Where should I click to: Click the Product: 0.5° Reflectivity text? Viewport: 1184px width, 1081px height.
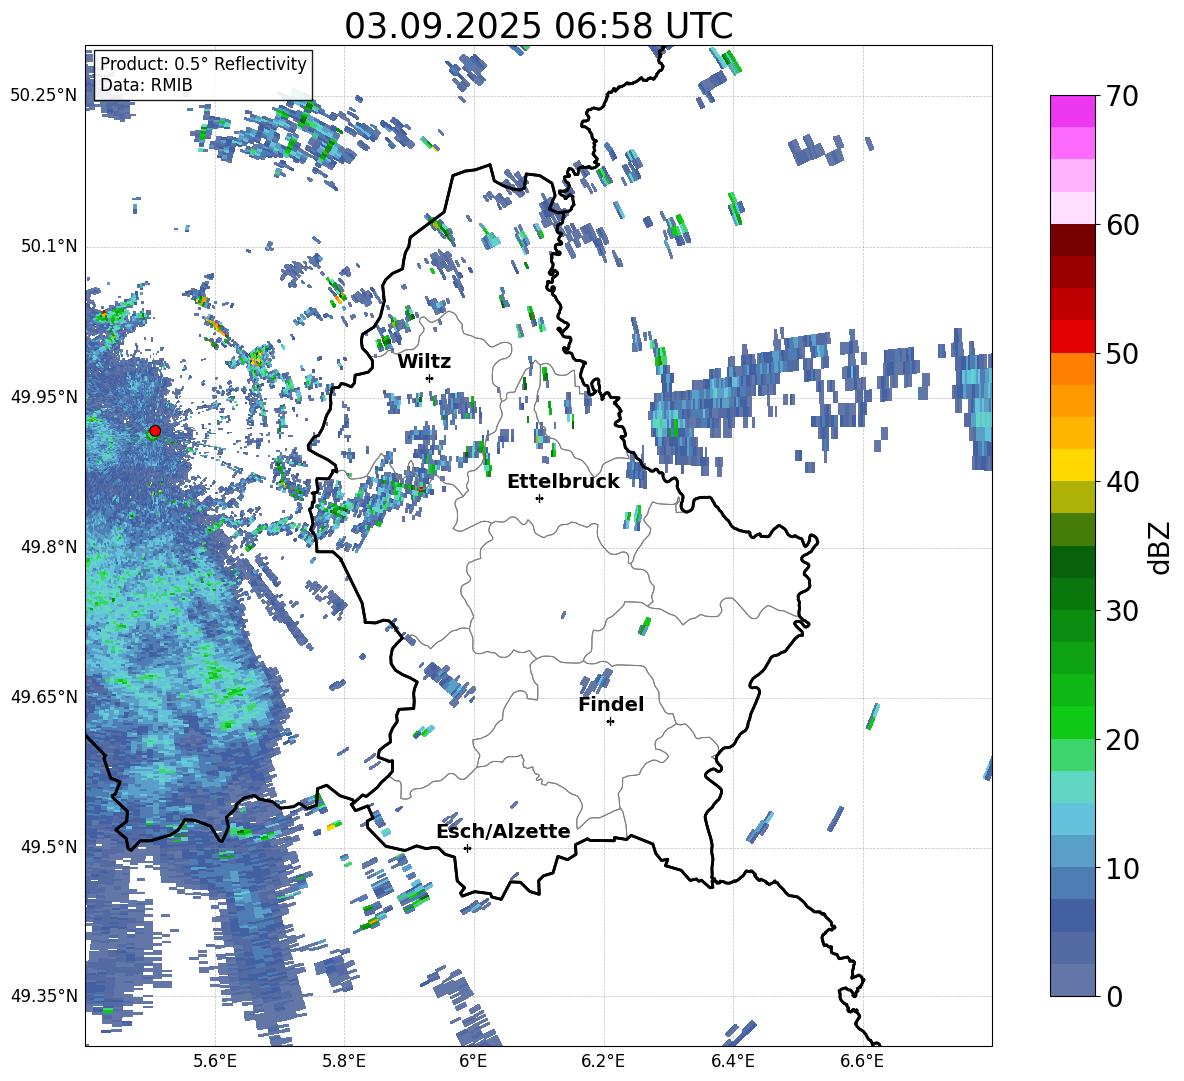point(203,64)
